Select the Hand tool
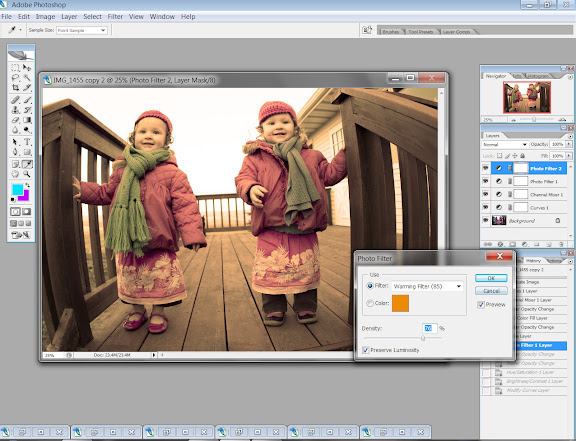 click(15, 174)
